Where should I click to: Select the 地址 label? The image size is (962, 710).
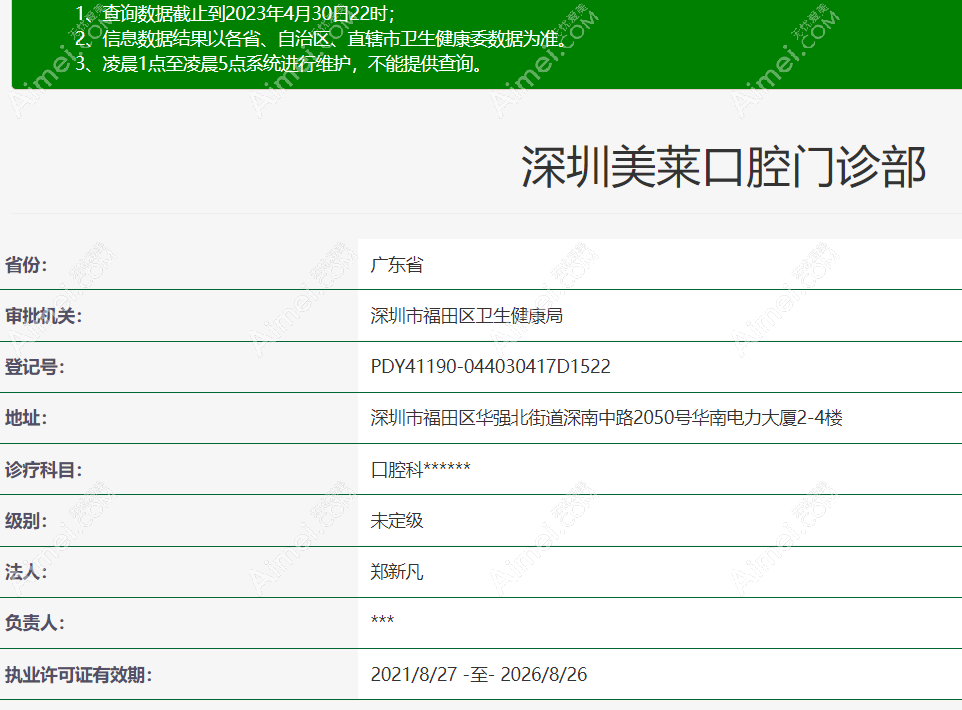point(26,418)
